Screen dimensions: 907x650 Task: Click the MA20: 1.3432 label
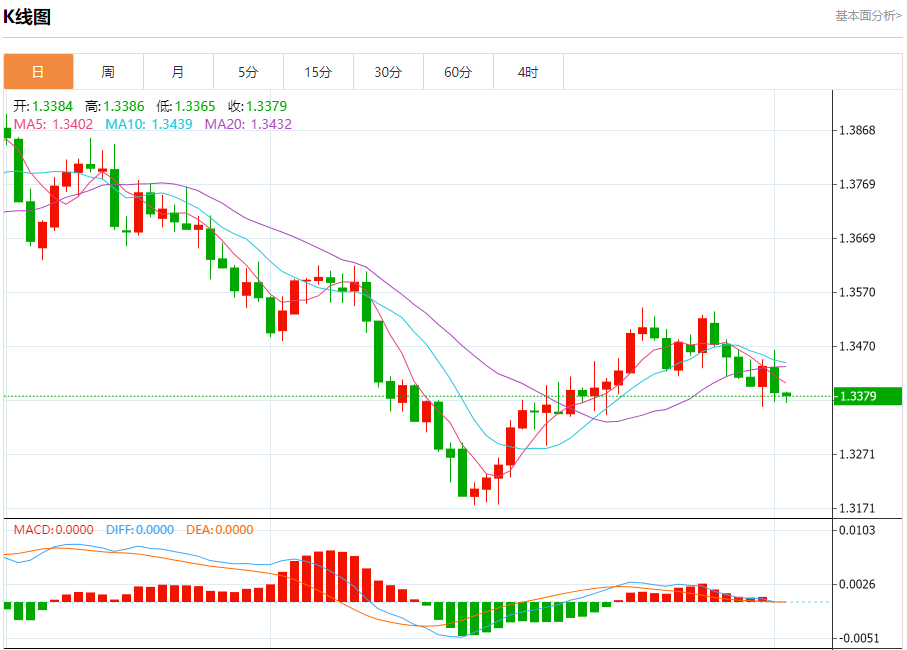pos(248,124)
